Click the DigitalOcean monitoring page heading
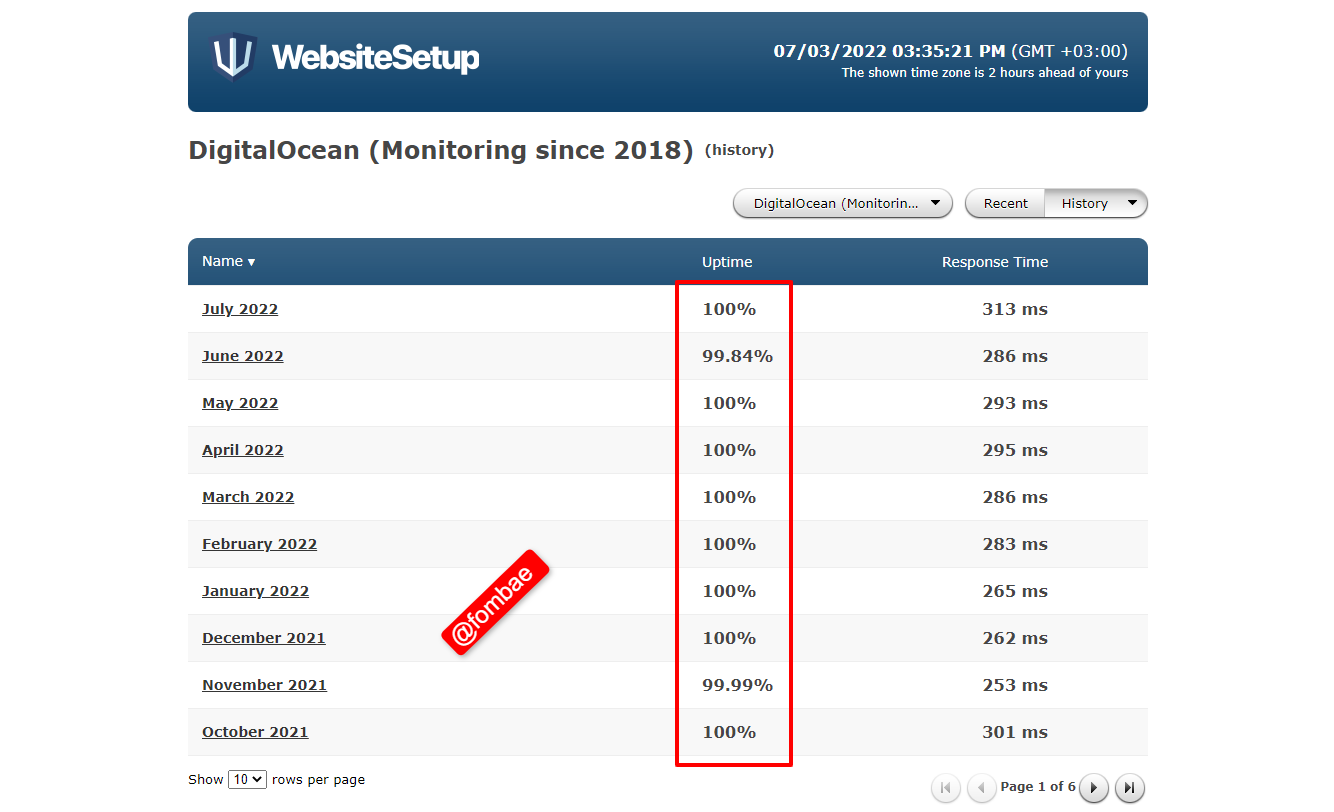Viewport: 1334px width, 812px height. click(x=440, y=151)
